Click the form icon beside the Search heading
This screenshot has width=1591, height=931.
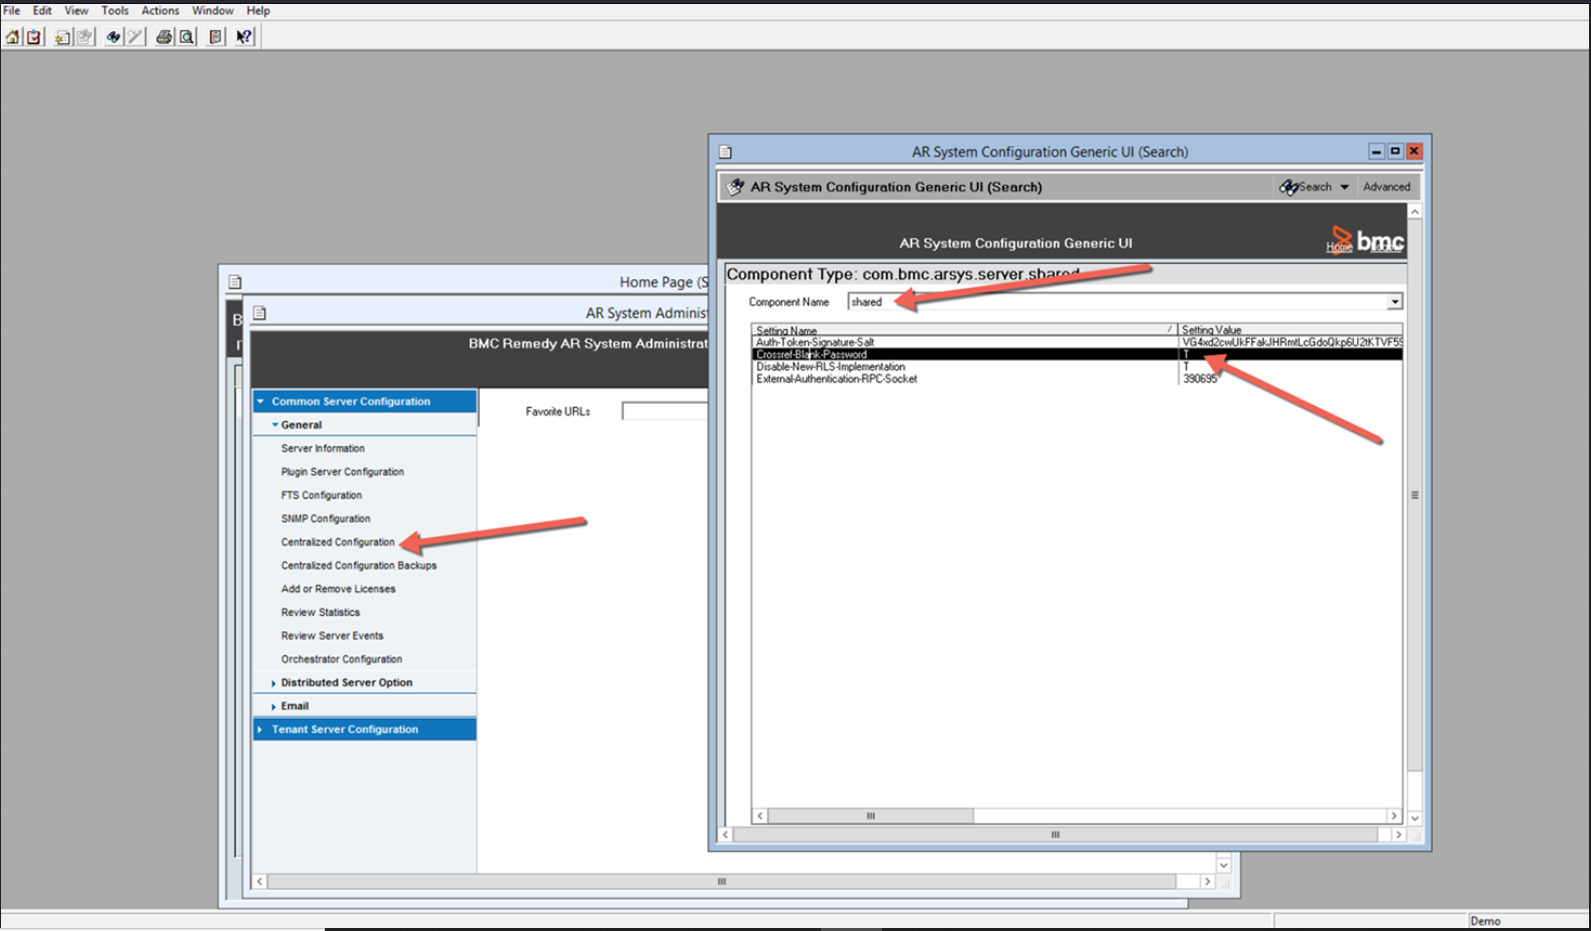(736, 187)
